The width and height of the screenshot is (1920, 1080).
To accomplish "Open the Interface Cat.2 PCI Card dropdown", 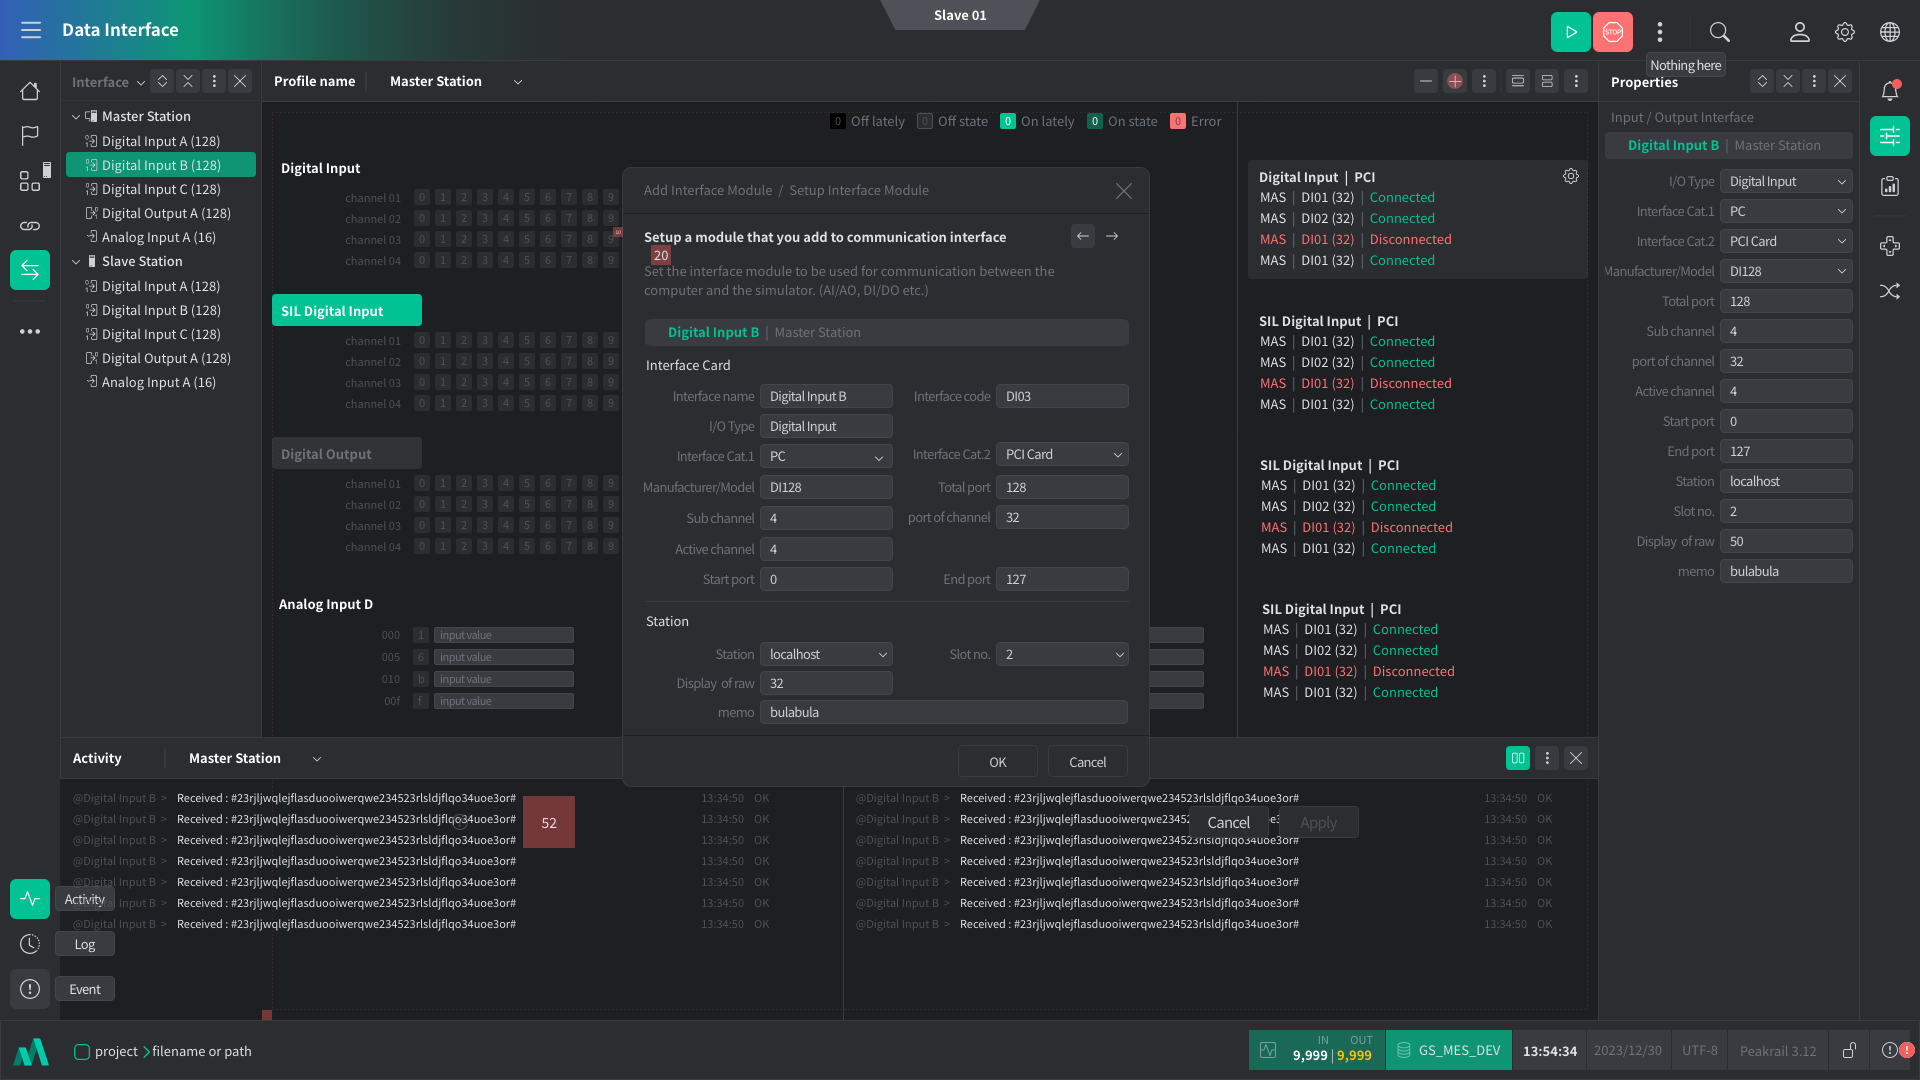I will tap(1062, 455).
